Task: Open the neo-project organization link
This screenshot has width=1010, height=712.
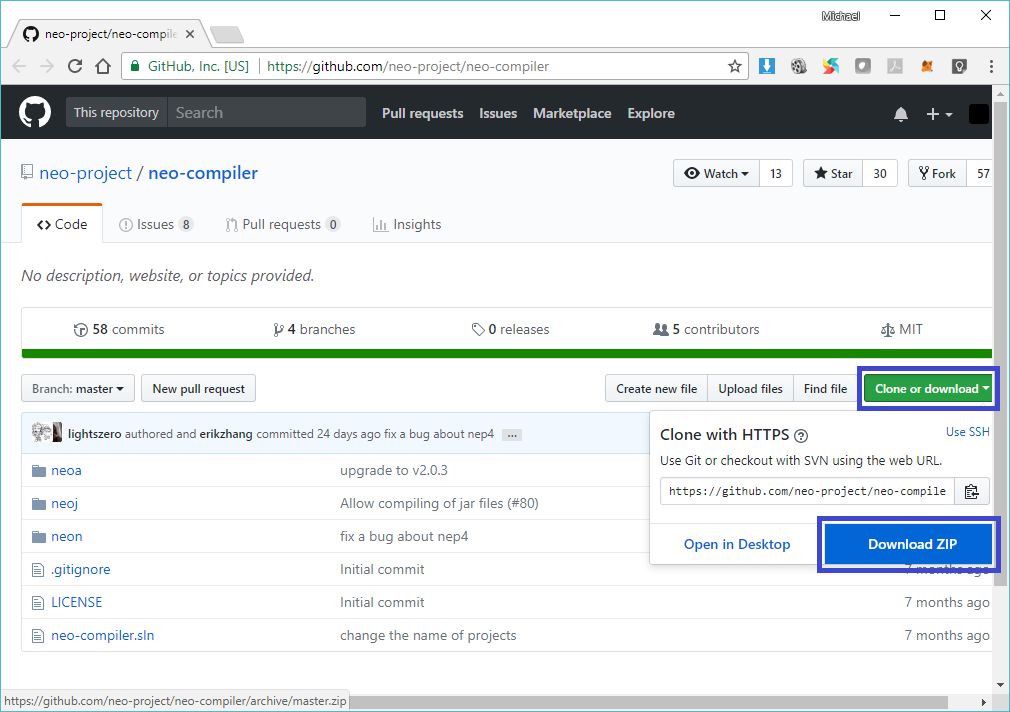Action: tap(86, 173)
